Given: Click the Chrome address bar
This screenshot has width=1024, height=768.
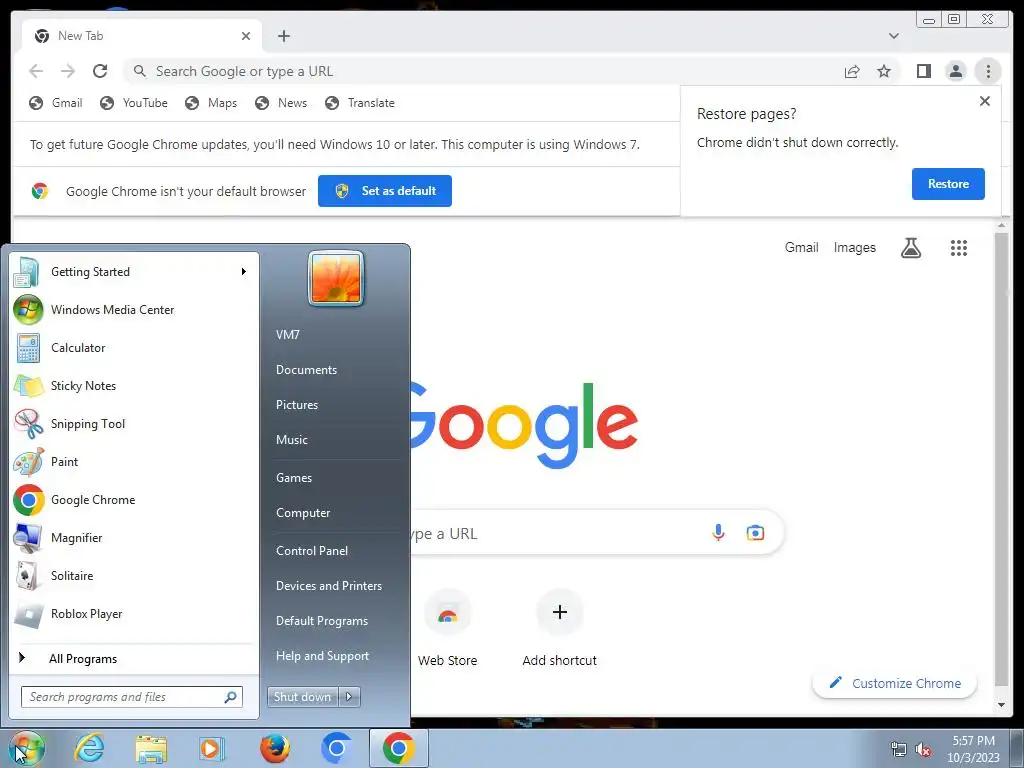Looking at the screenshot, I should tap(483, 71).
